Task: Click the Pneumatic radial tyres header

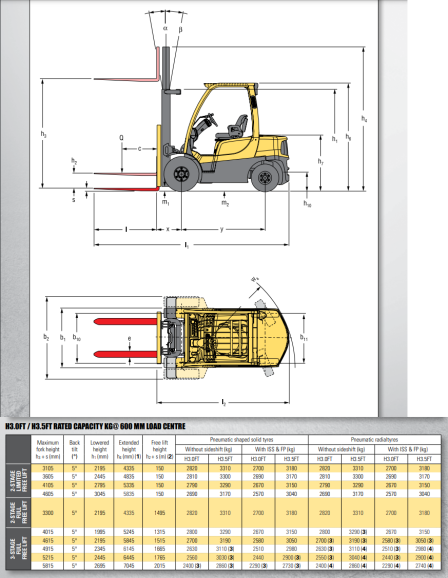Action: point(374,440)
